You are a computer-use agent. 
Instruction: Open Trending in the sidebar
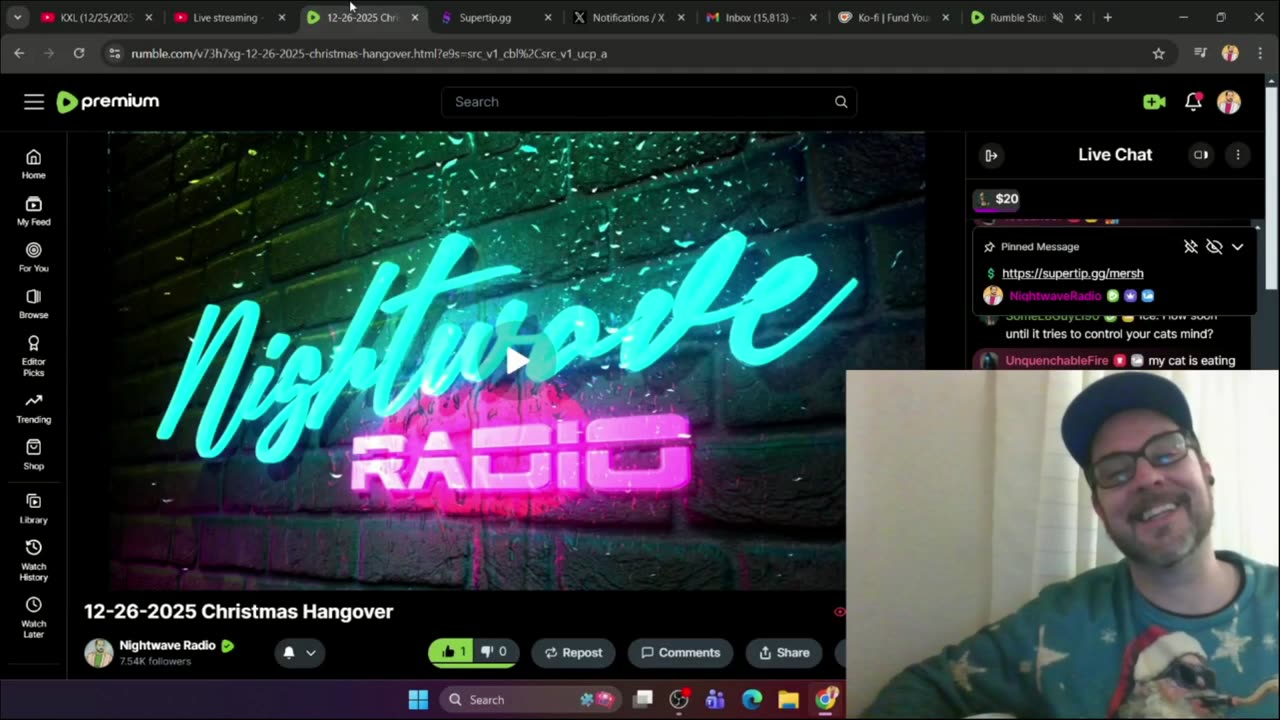pos(33,408)
